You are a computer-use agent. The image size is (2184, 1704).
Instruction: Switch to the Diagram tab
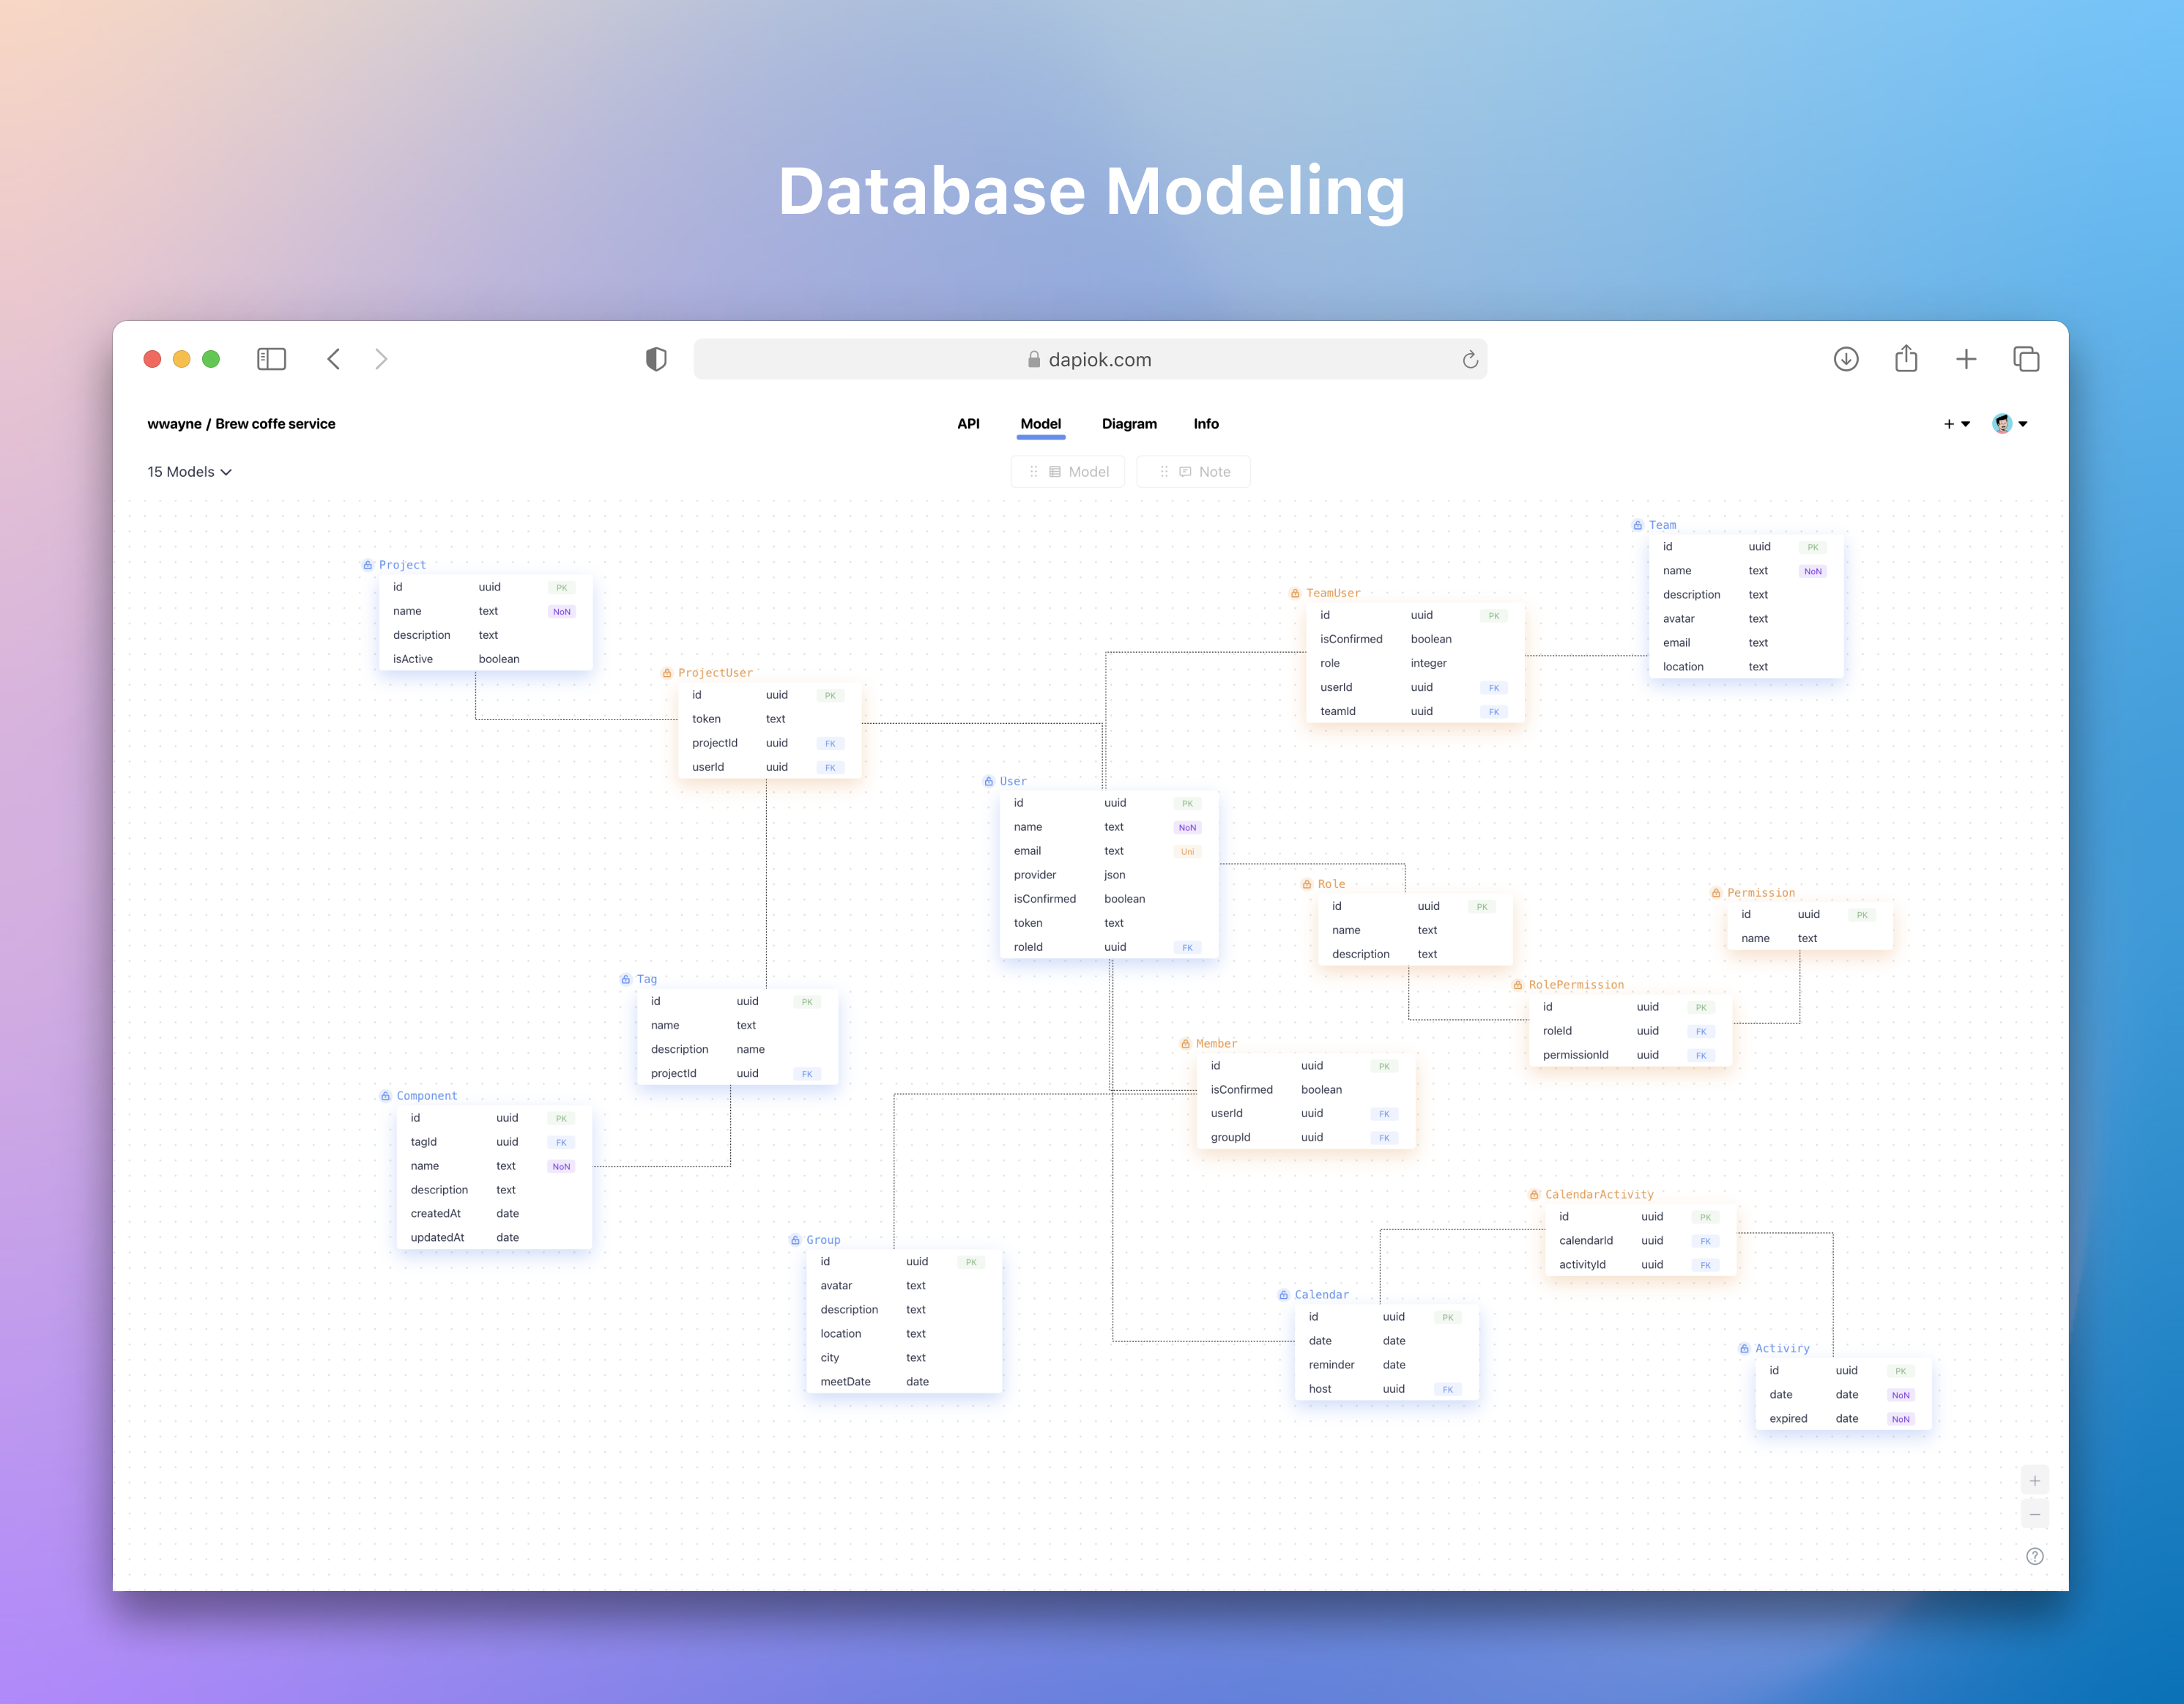(1129, 424)
